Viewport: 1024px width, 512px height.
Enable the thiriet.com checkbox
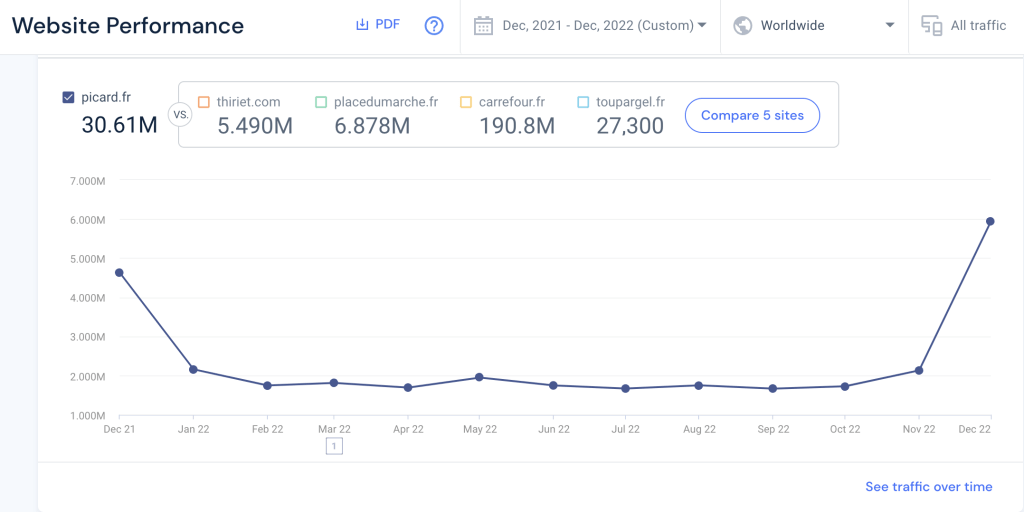click(203, 102)
